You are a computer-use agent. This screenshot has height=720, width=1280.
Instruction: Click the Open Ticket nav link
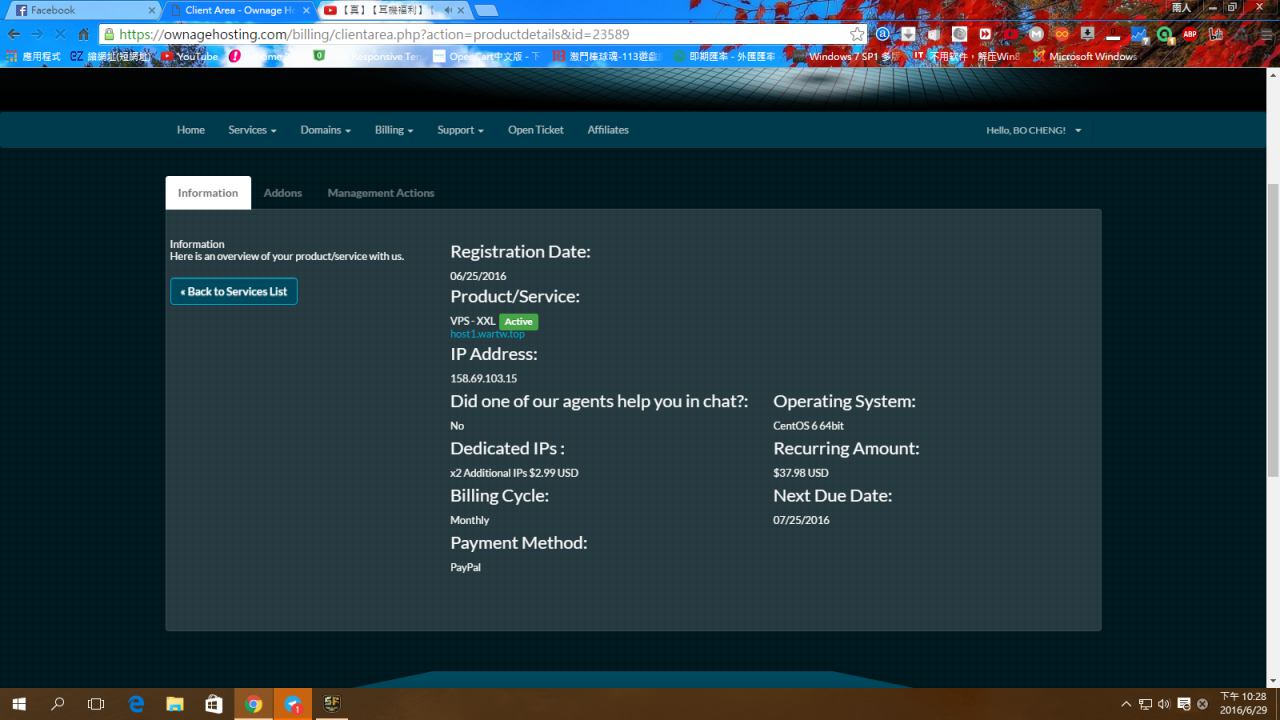535,130
